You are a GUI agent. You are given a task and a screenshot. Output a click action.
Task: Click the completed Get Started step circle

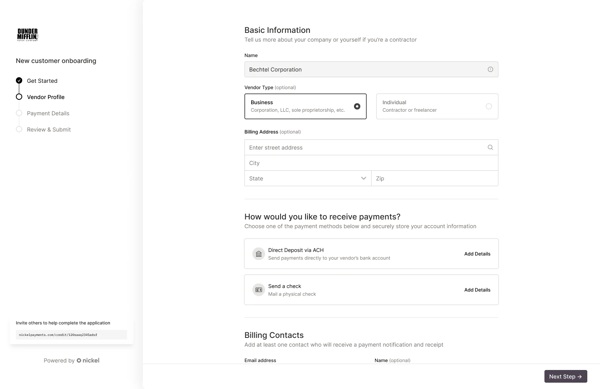pyautogui.click(x=19, y=80)
